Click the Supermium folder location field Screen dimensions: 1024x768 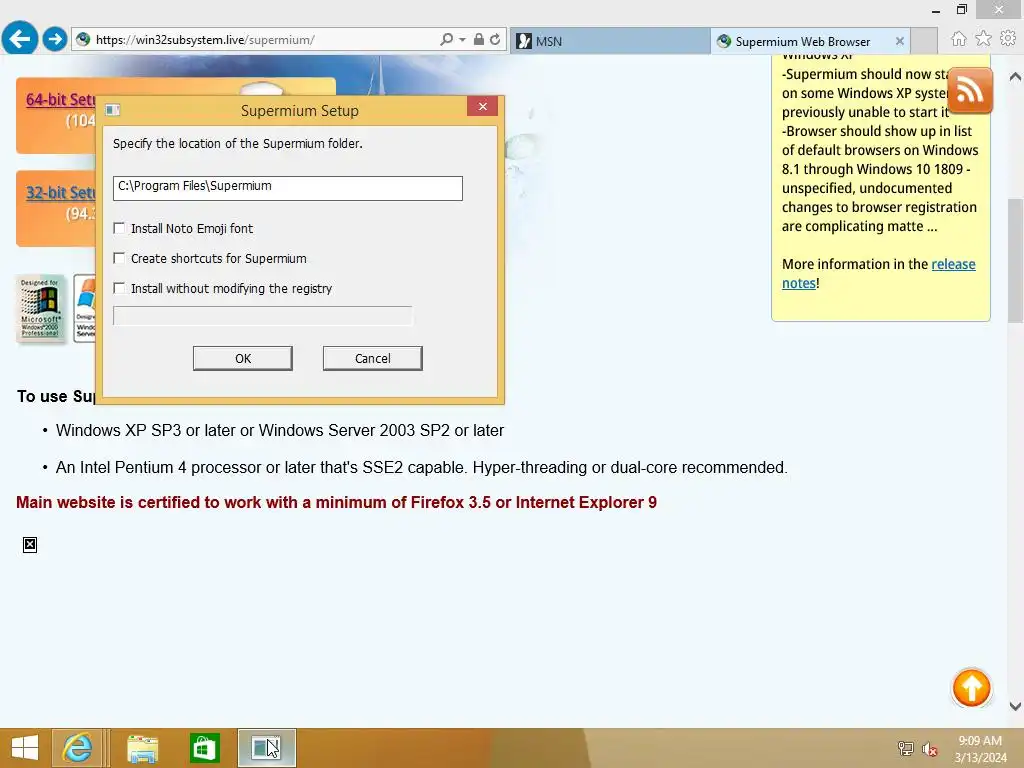(287, 188)
